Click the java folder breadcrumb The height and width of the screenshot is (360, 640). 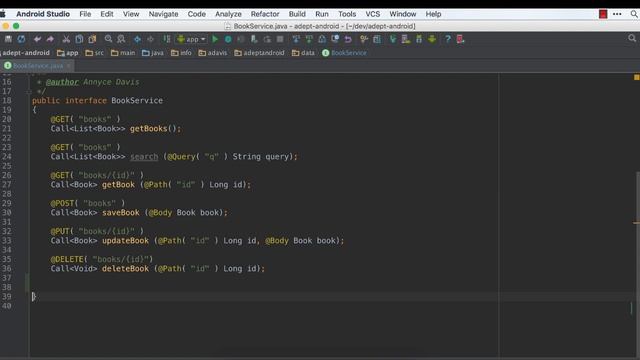coord(153,53)
